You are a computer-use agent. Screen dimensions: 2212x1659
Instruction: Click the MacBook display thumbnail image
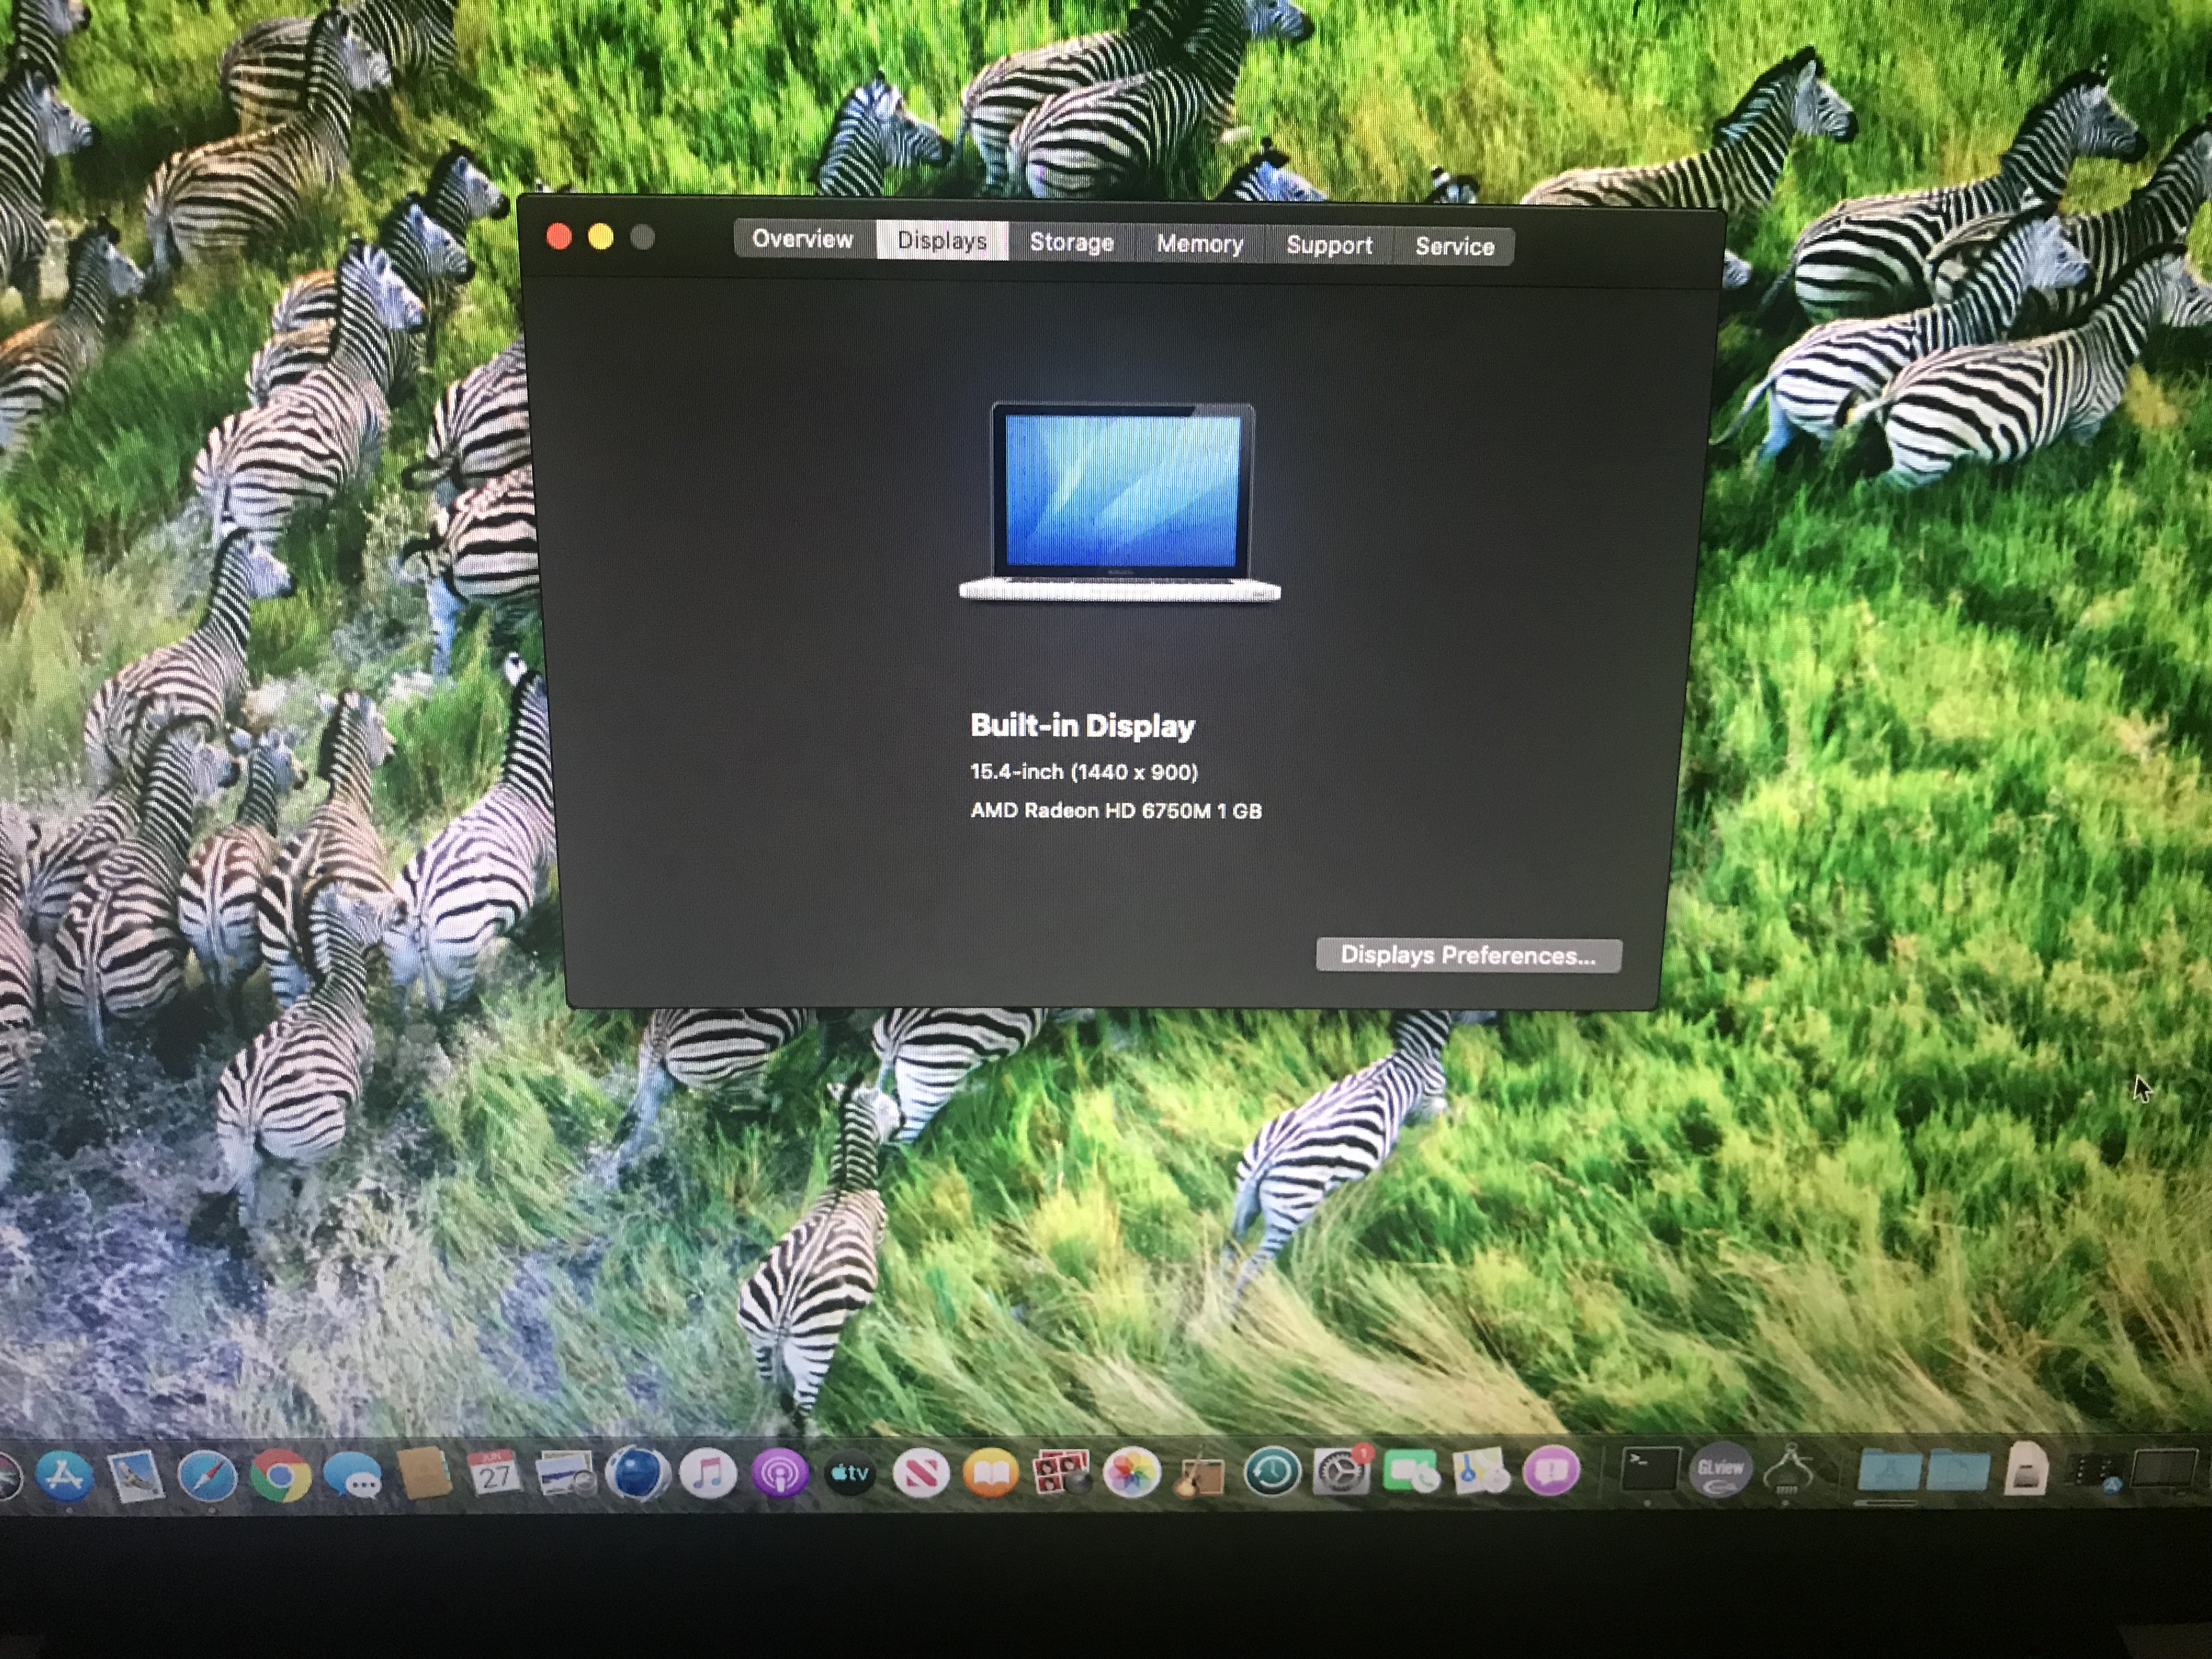coord(1120,500)
